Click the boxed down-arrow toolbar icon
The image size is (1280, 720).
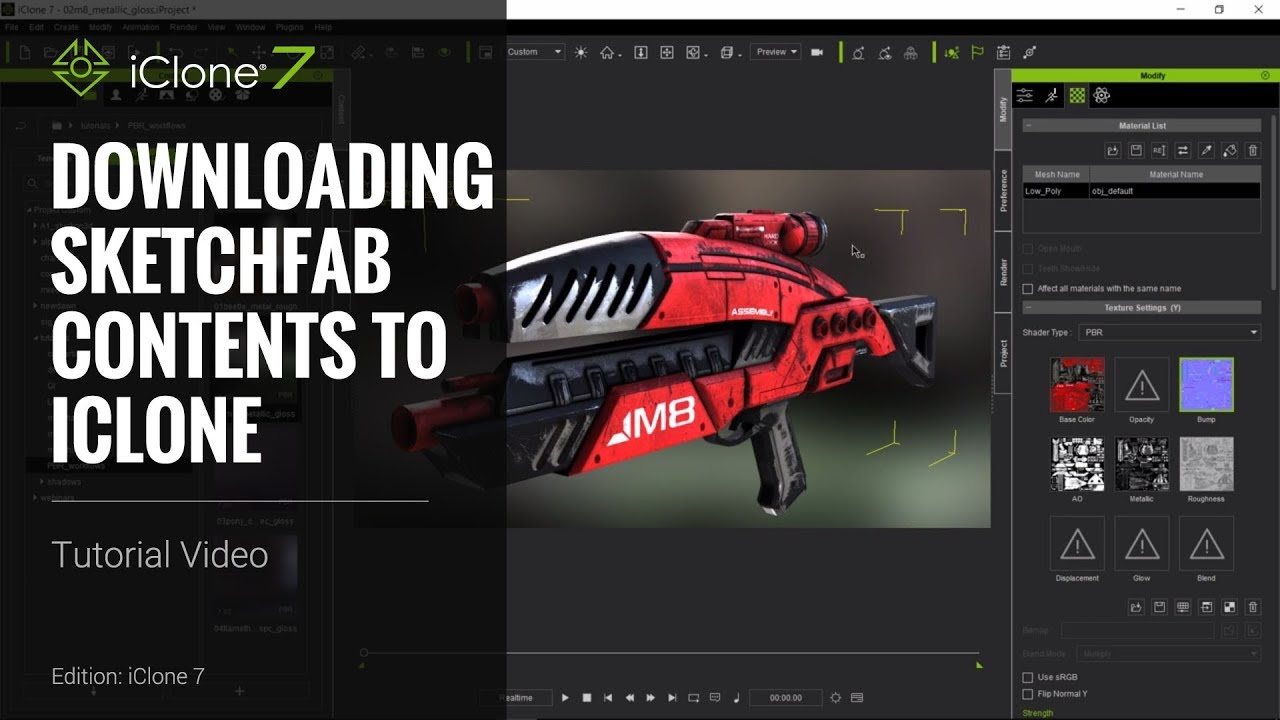(641, 52)
